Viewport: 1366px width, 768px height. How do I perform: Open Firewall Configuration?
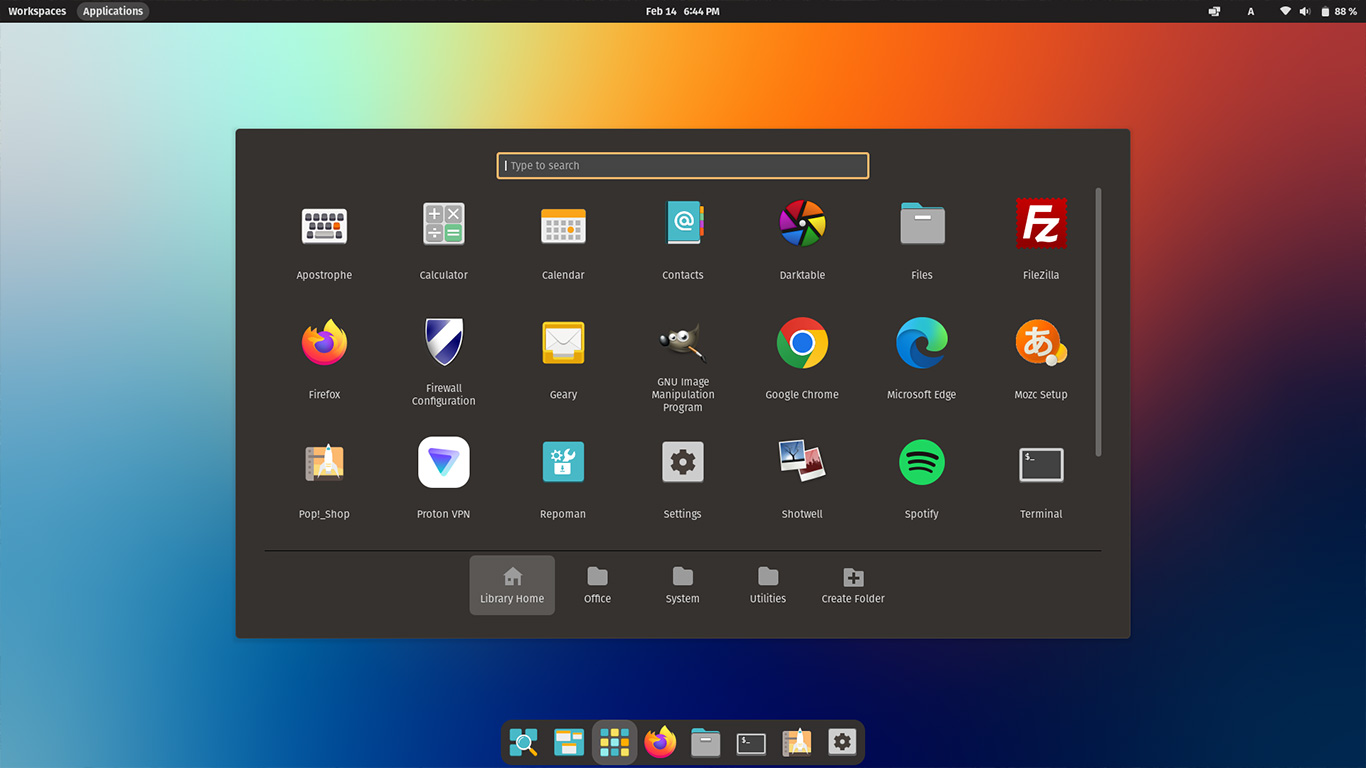[443, 360]
